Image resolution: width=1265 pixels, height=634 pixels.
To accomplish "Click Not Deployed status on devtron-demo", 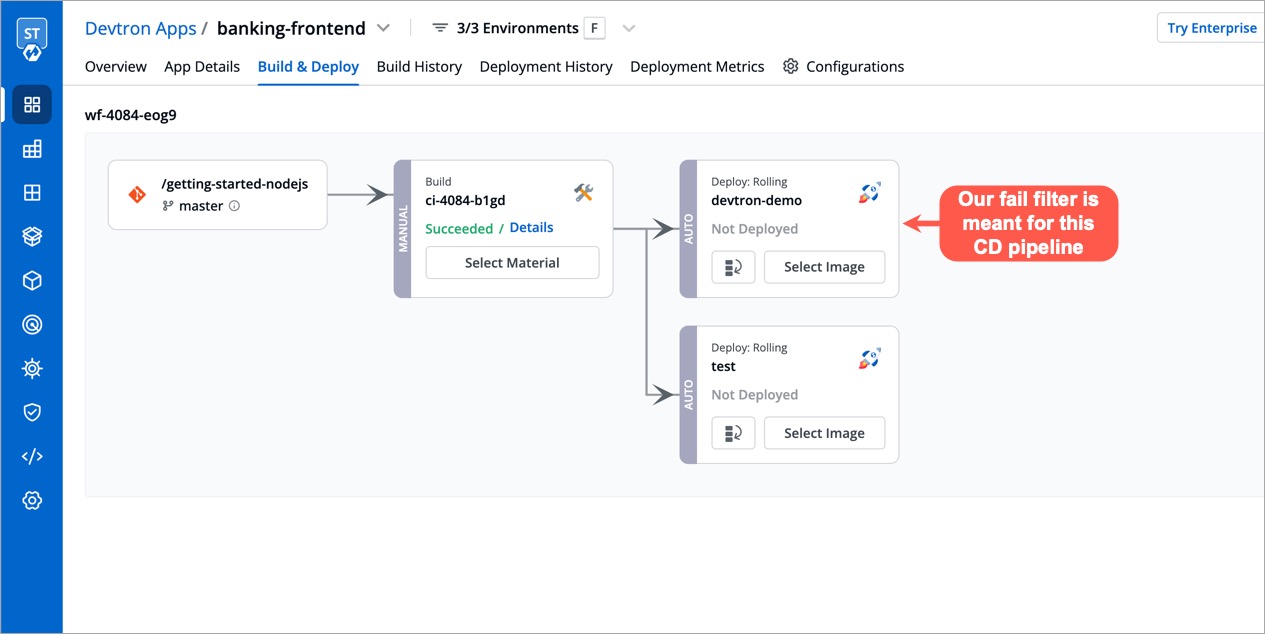I will point(754,229).
